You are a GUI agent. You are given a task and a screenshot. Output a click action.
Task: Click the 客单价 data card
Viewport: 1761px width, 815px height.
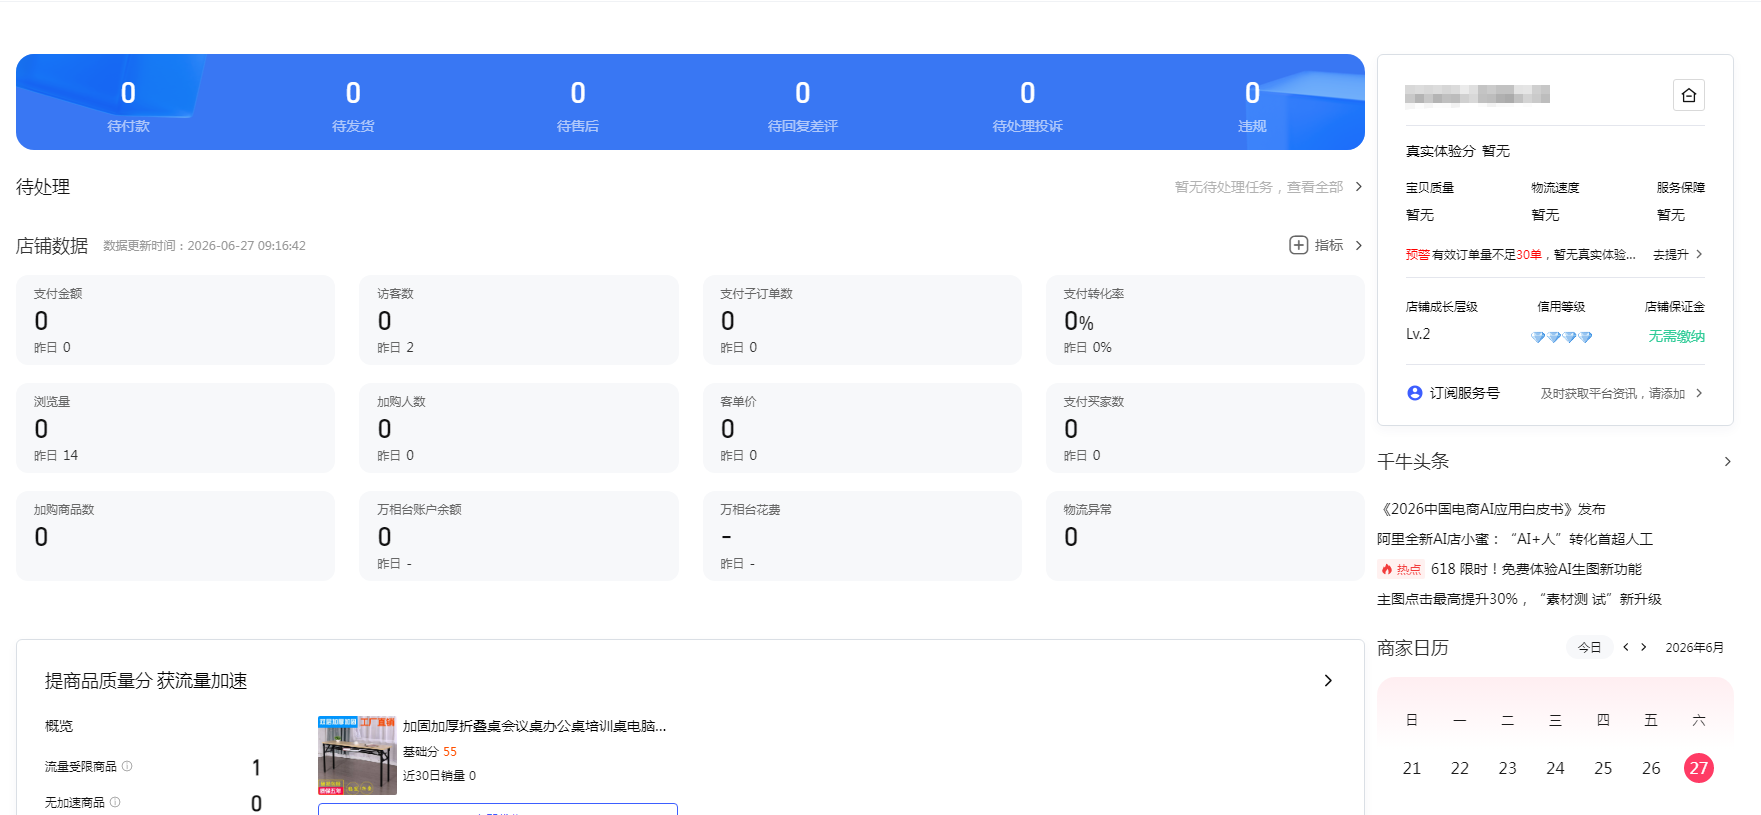tap(862, 428)
